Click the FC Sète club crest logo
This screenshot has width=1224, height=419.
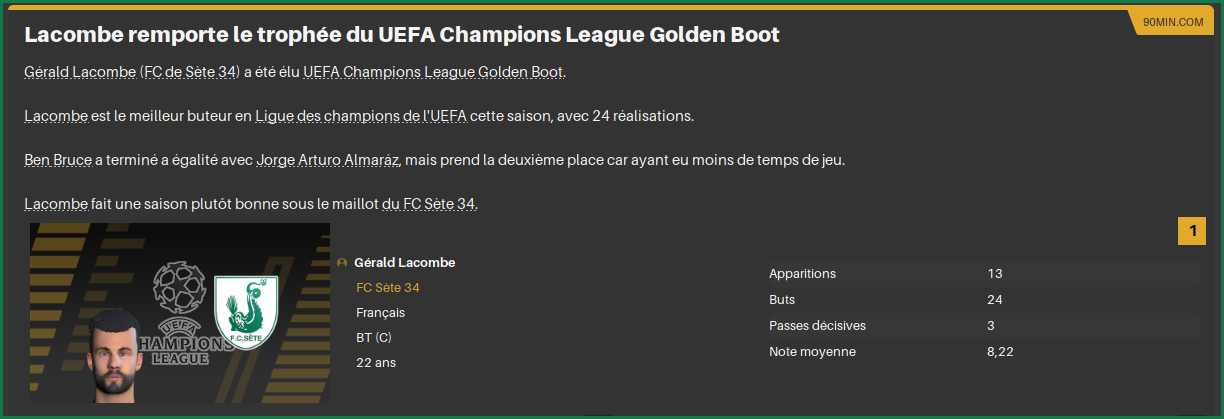tap(247, 306)
